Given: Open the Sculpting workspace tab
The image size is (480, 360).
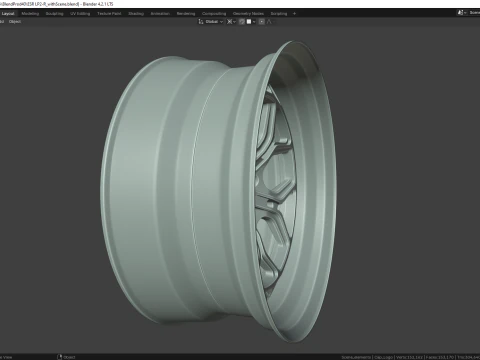Looking at the screenshot, I should [54, 14].
